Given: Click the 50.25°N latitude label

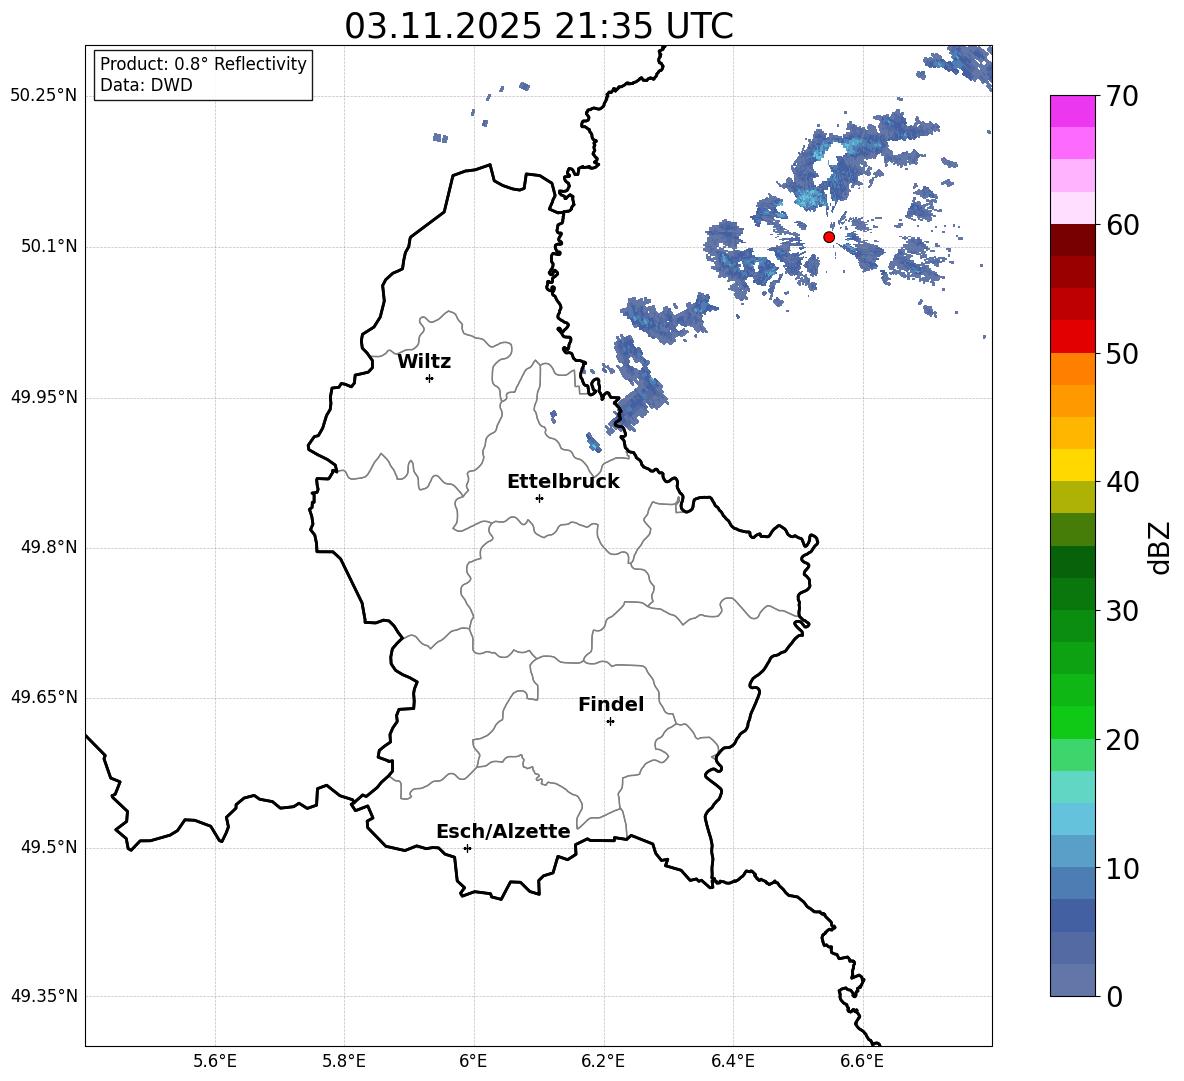Looking at the screenshot, I should 44,96.
